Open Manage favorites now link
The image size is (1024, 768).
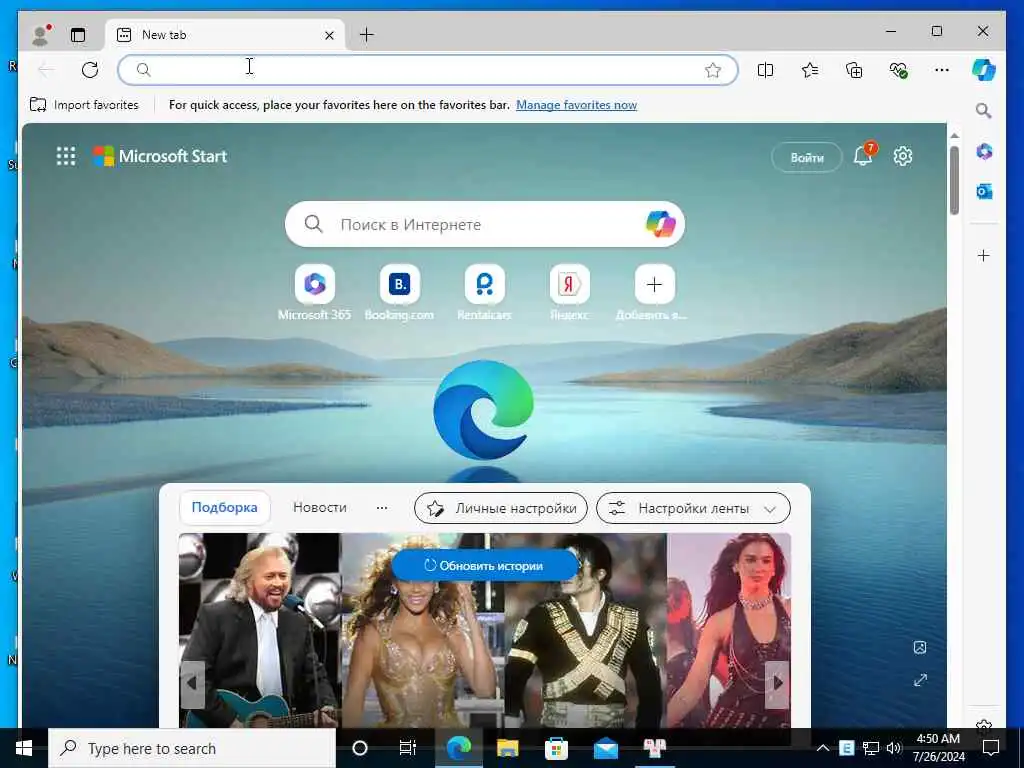tap(576, 104)
